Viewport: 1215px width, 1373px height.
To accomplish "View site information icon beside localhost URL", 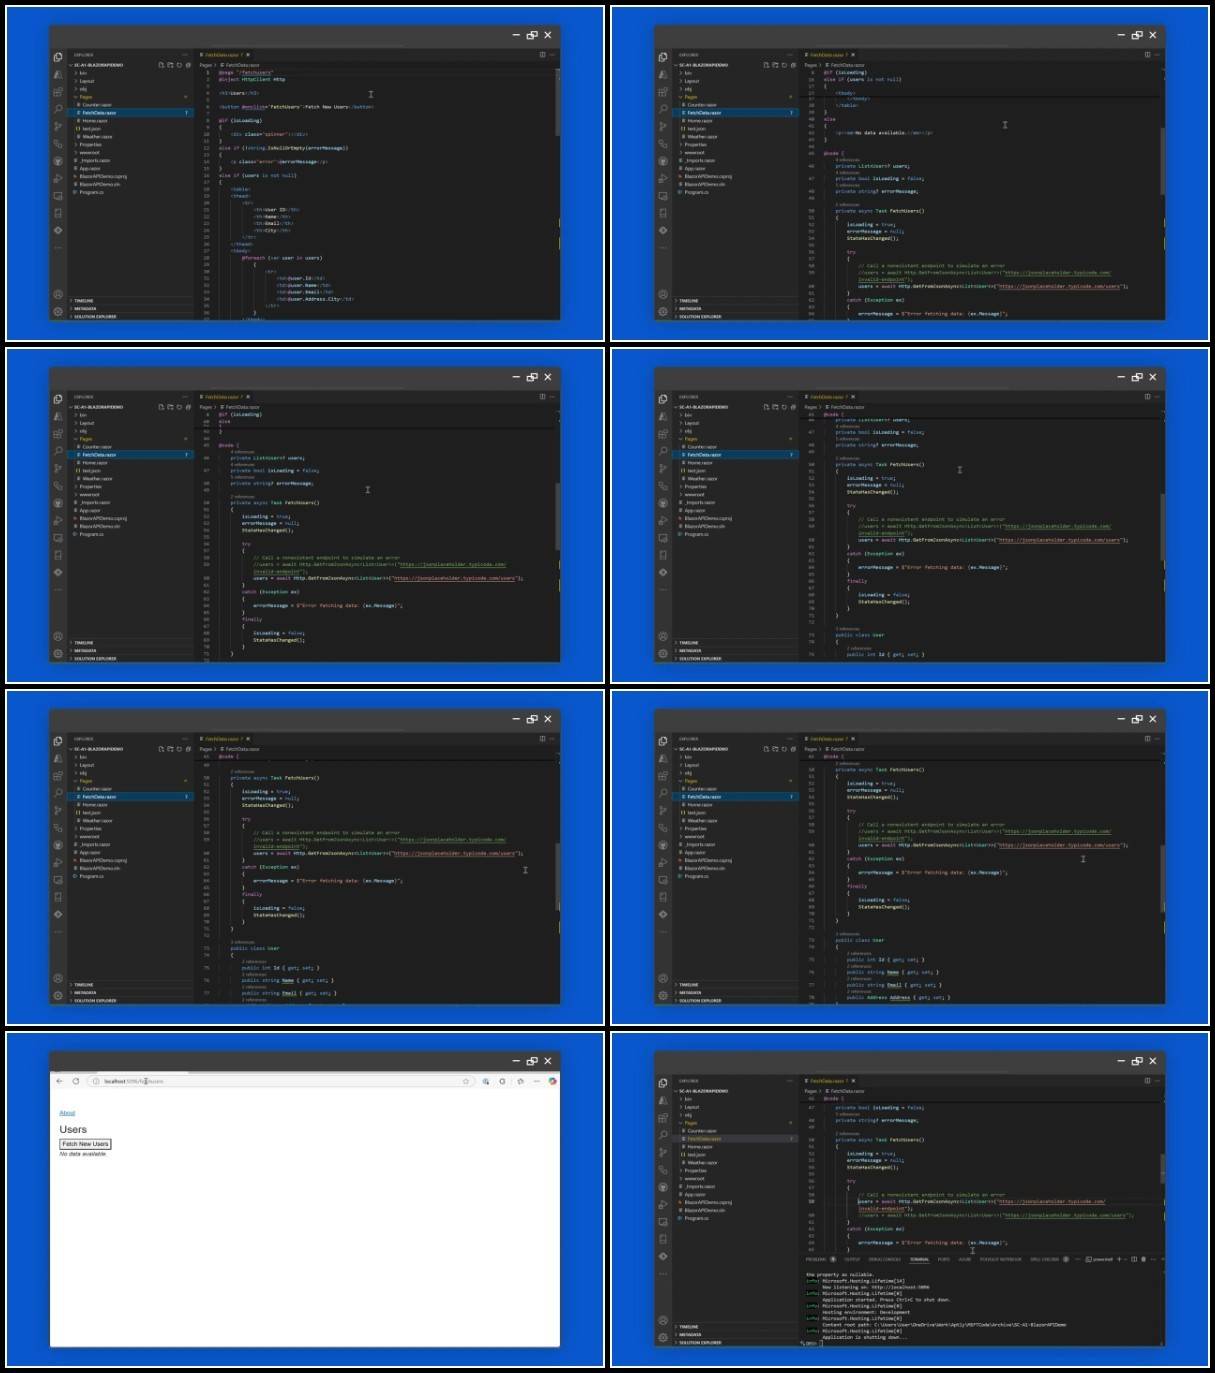I will tap(96, 1081).
